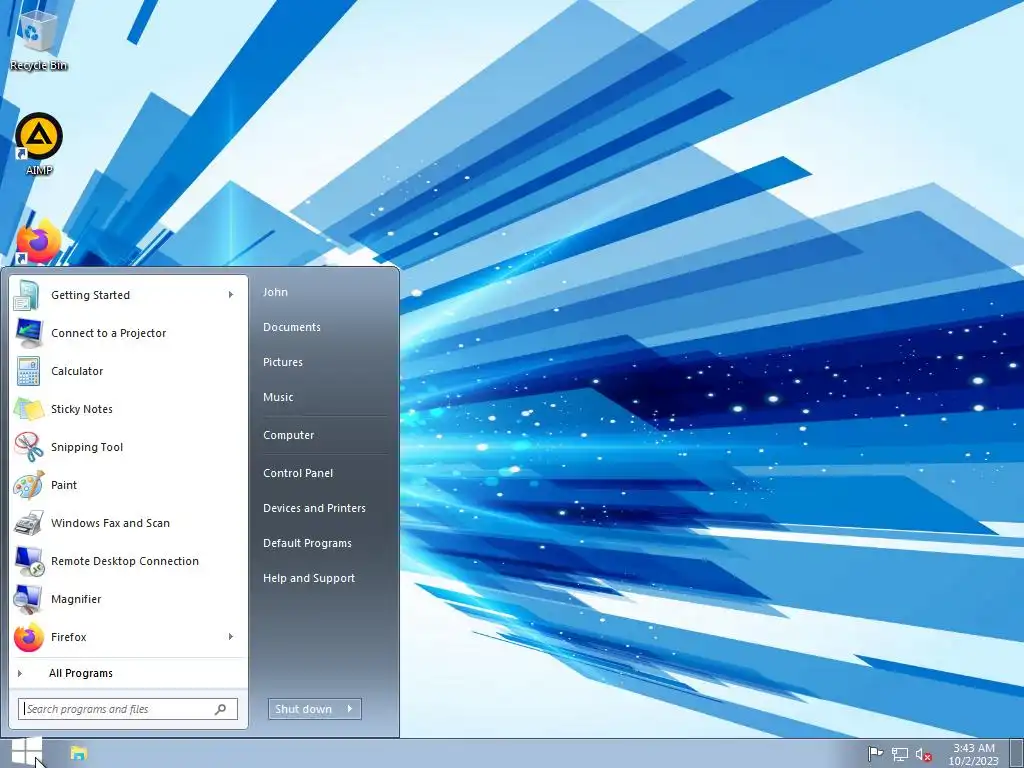Open Computer from the Start menu
The width and height of the screenshot is (1024, 768).
(x=288, y=435)
